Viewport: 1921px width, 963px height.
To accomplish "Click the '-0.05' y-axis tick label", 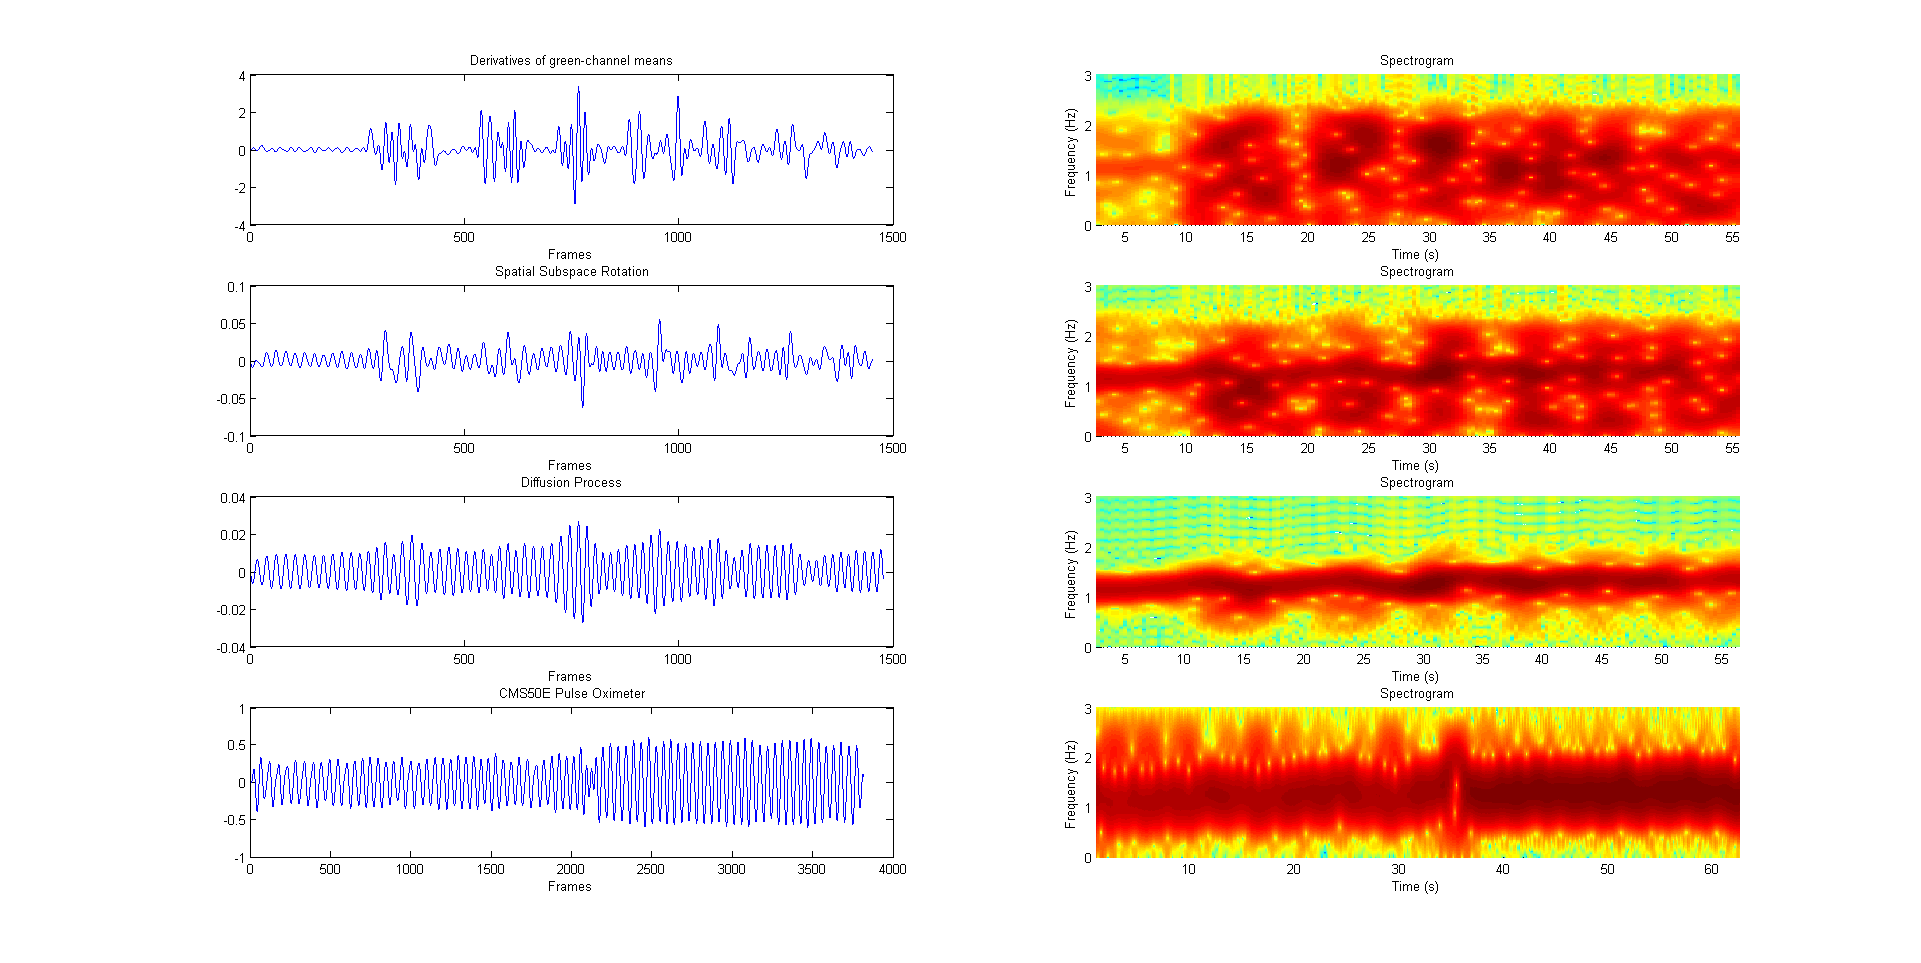I will pos(230,399).
